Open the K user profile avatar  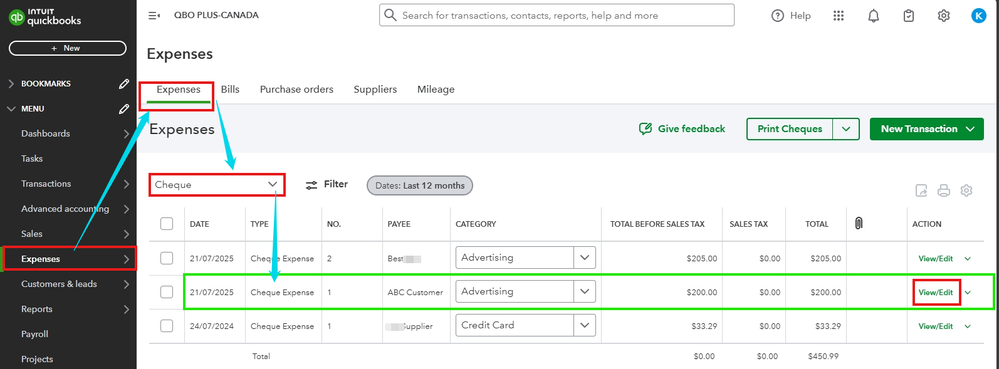[978, 16]
